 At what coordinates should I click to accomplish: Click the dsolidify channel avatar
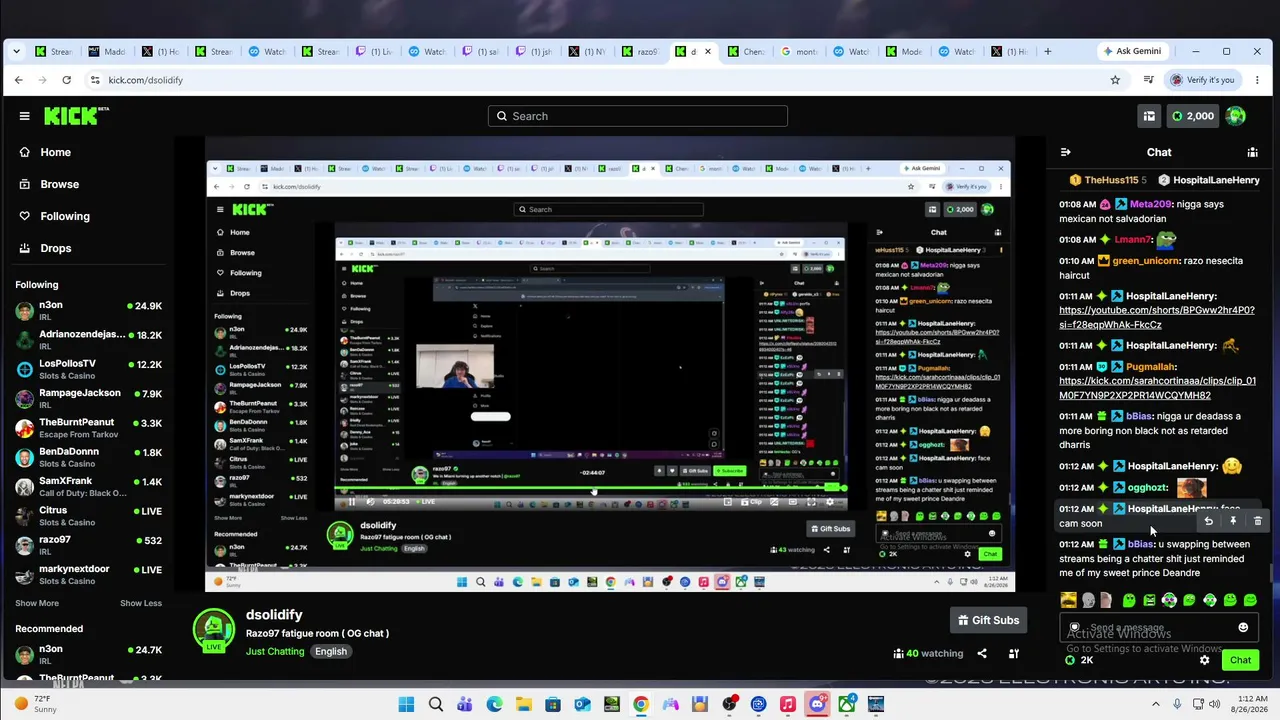[x=213, y=632]
